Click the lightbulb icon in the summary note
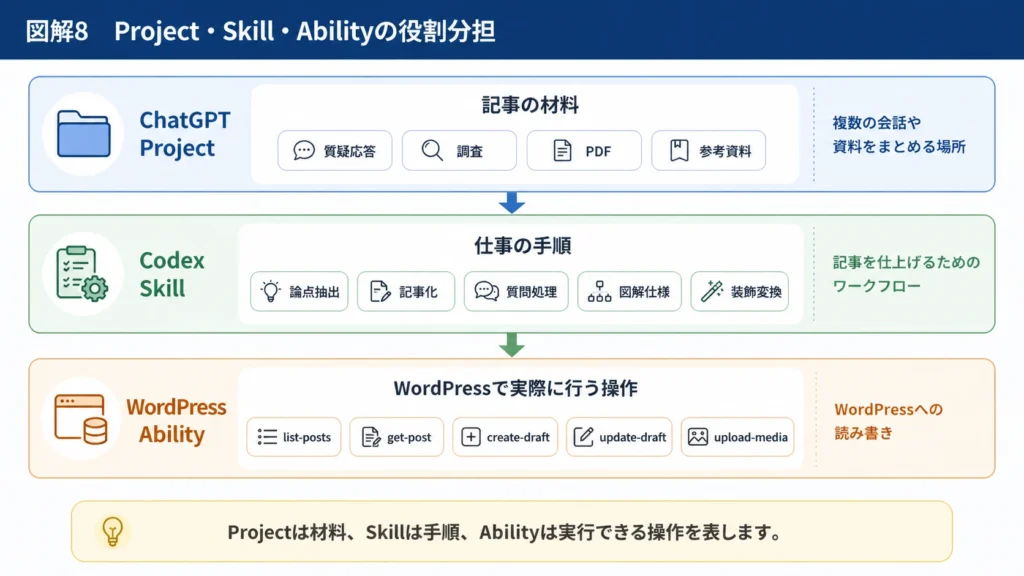Screen dimensions: 1024x576 pyautogui.click(x=112, y=532)
